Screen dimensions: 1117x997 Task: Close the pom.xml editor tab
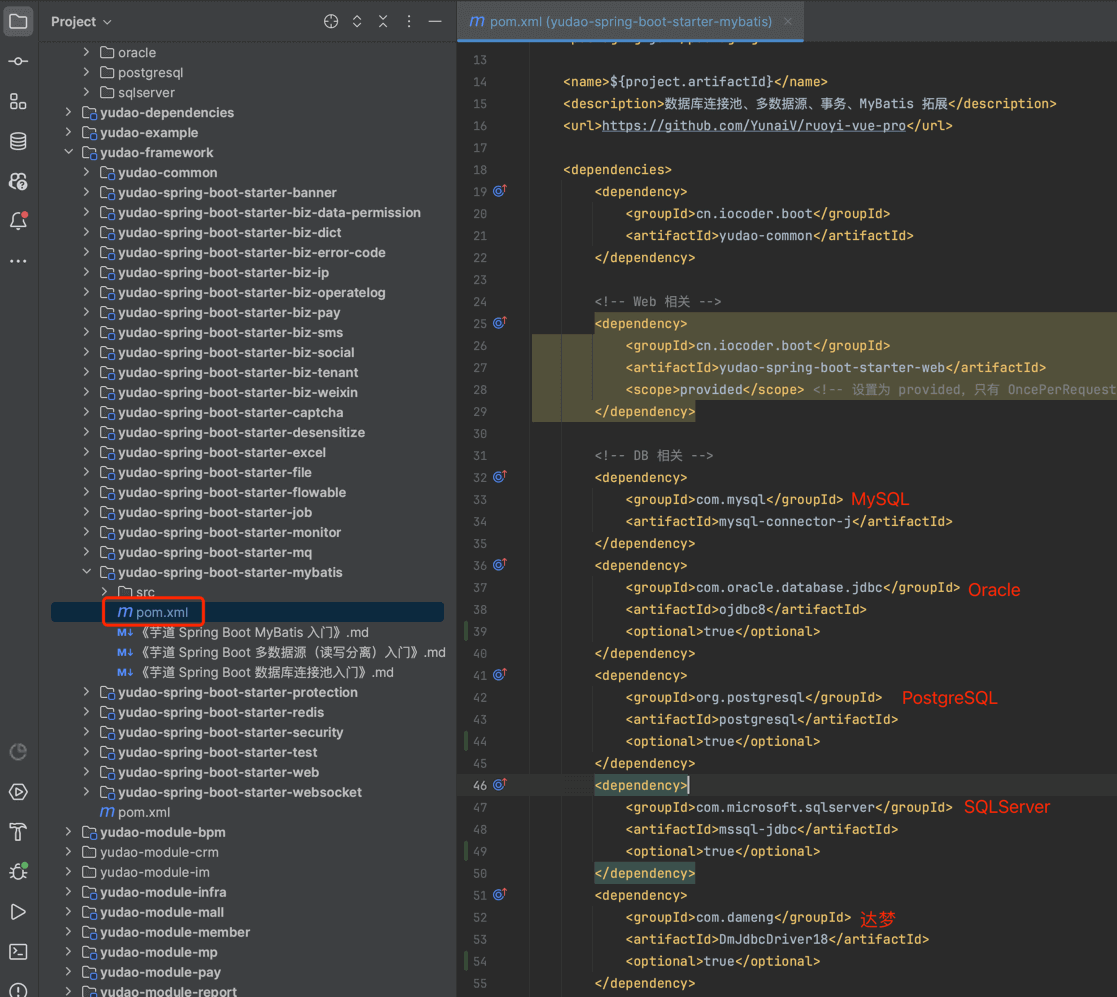pos(788,22)
